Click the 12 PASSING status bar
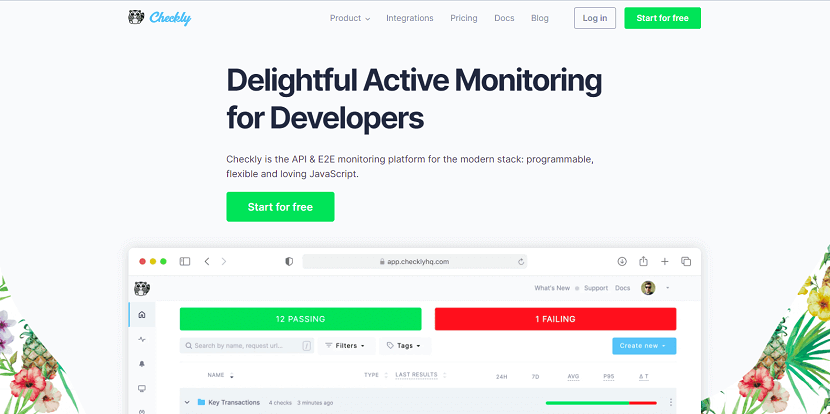 [x=301, y=319]
